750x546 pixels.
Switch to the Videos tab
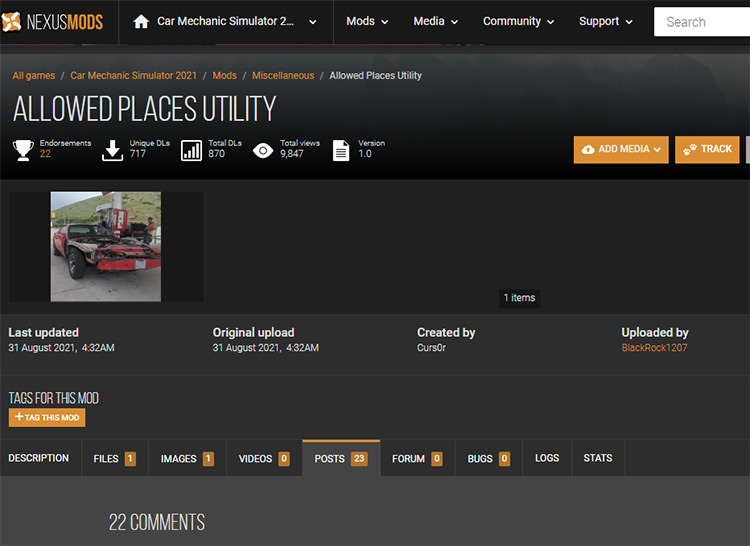pos(264,459)
